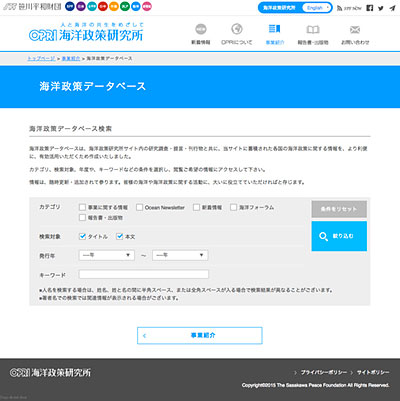Expand the start year dropdown
400x401 pixels.
[107, 255]
